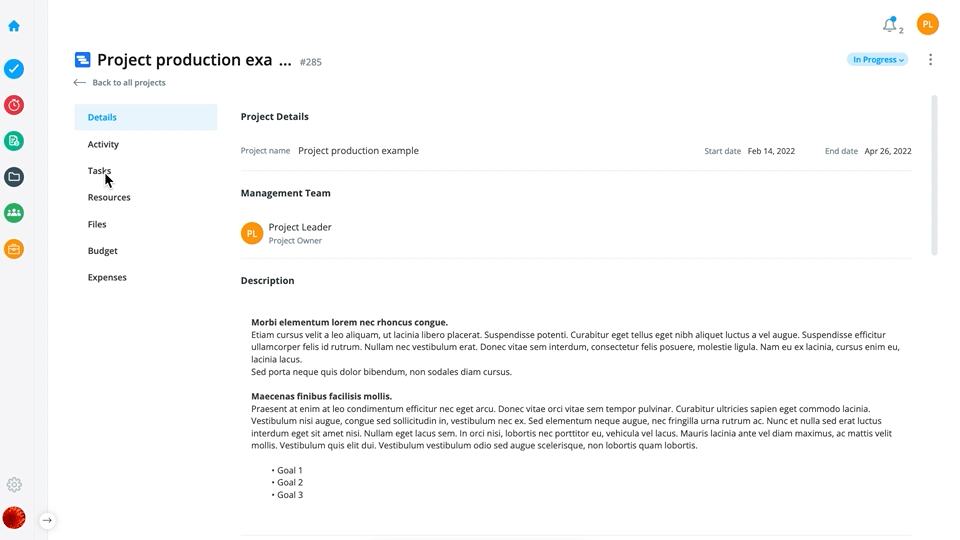The width and height of the screenshot is (960, 540).
Task: Expand sidebar using the arrow button
Action: (47, 520)
